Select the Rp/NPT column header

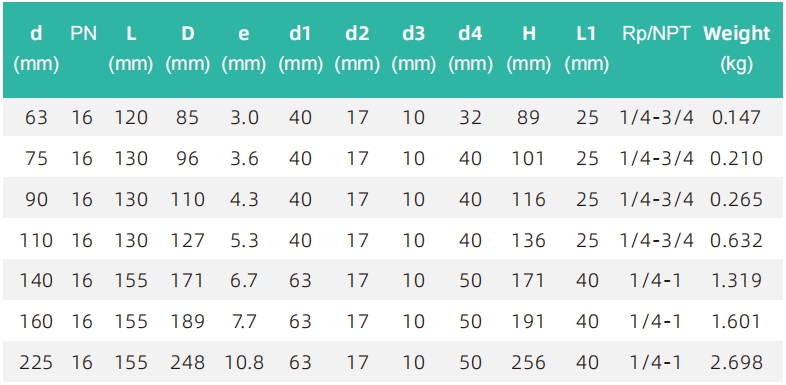(656, 34)
